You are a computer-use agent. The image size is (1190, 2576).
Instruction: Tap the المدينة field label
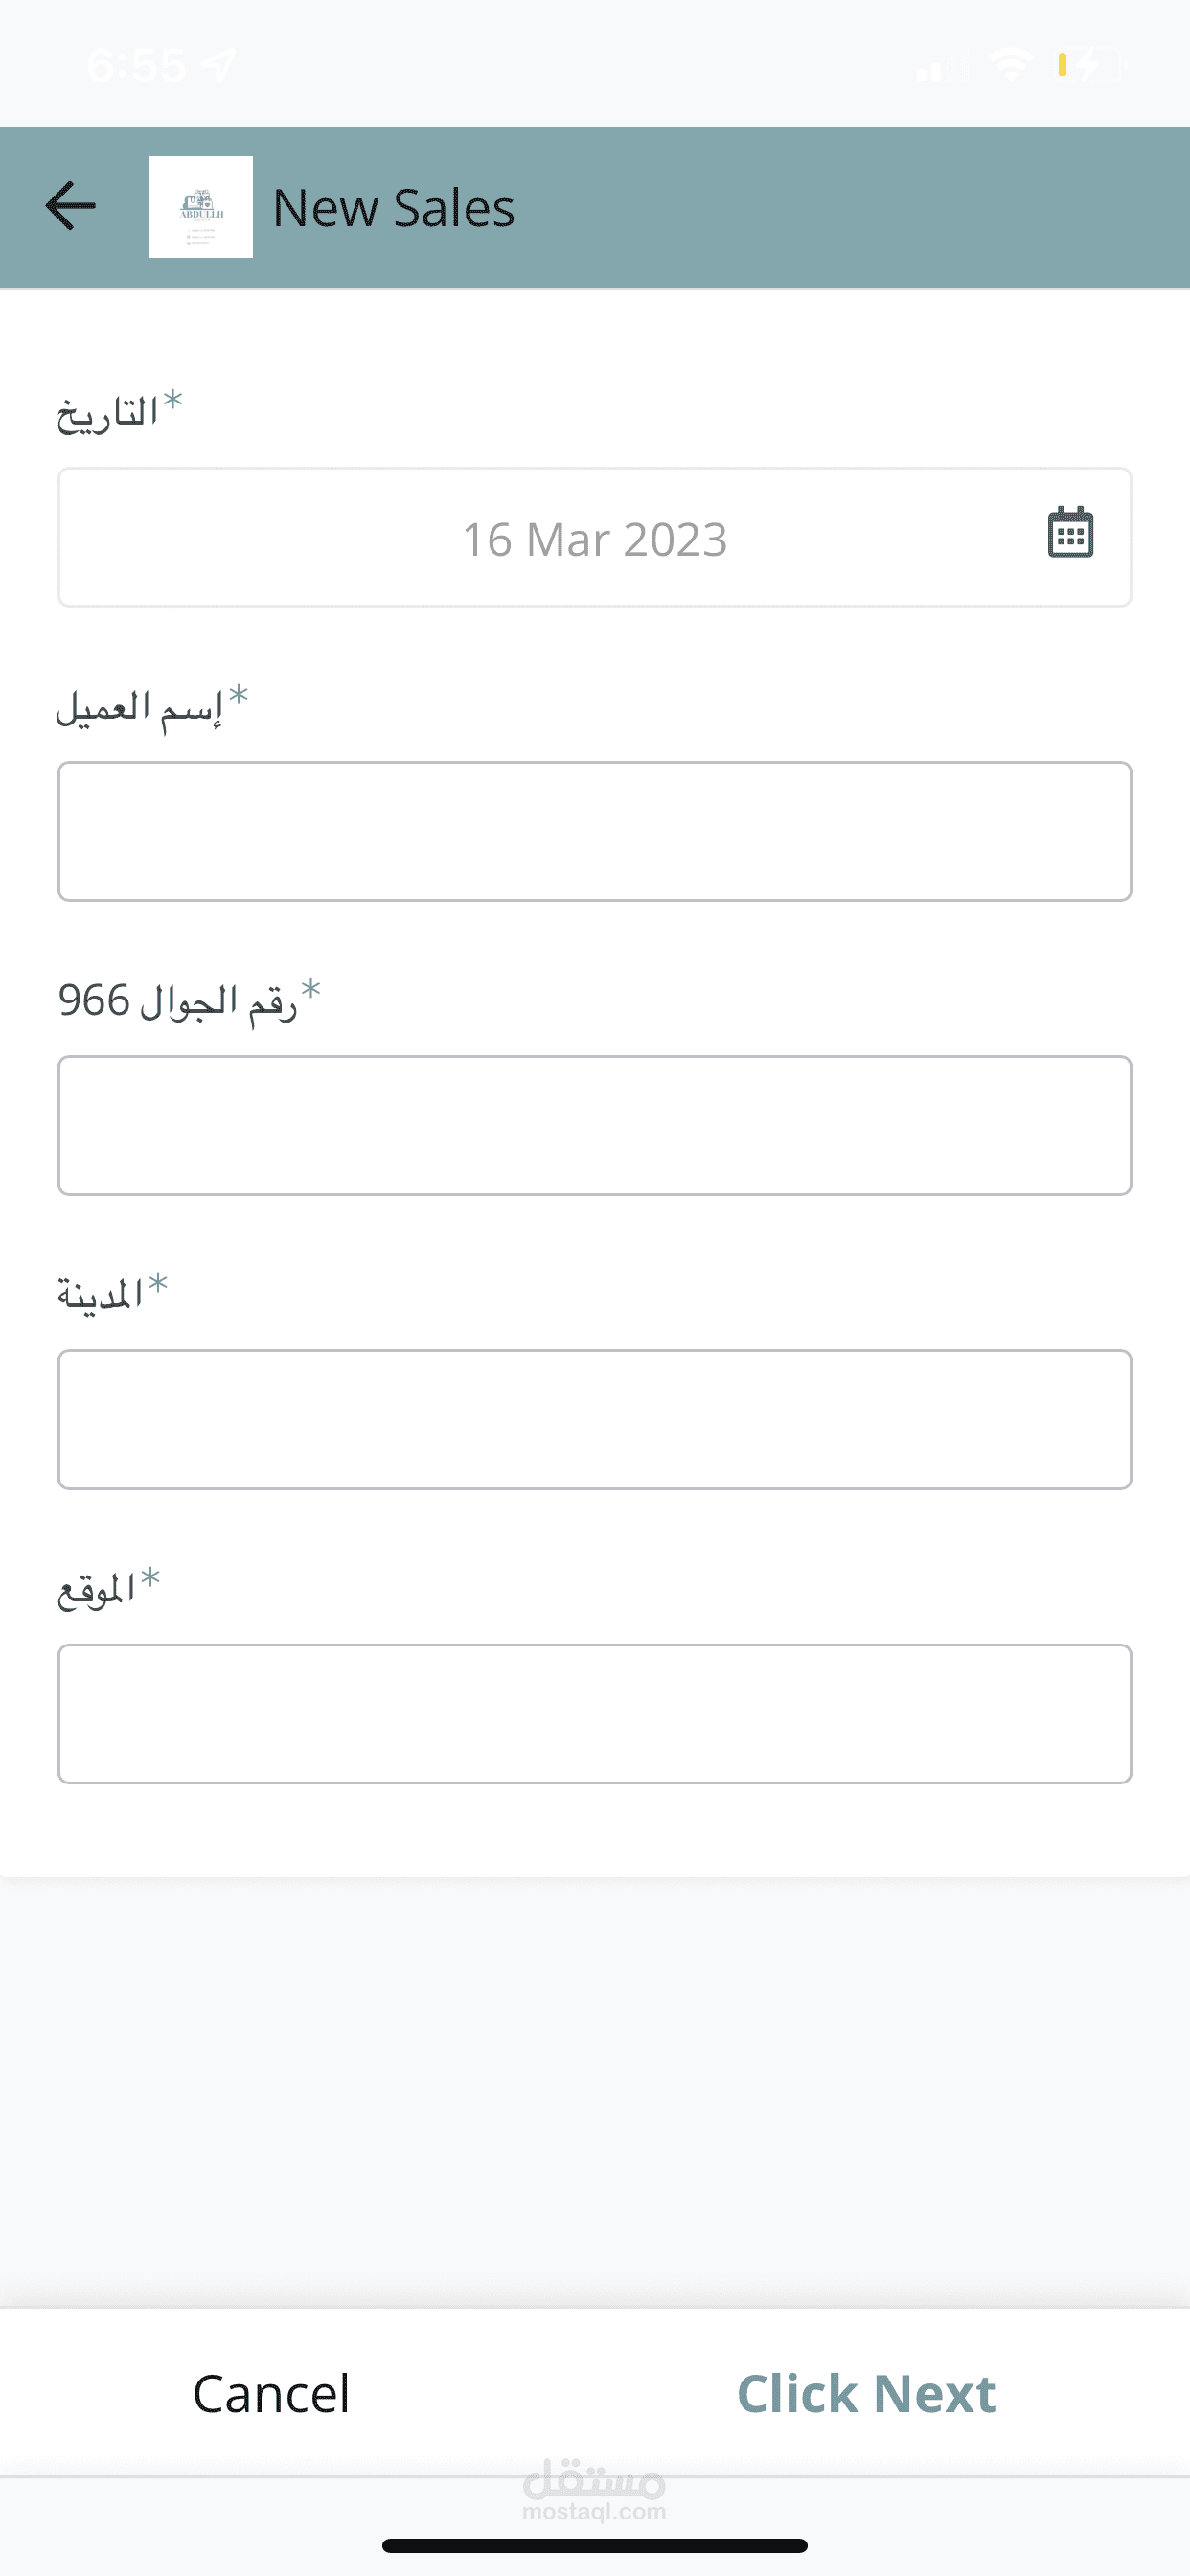pyautogui.click(x=100, y=1295)
